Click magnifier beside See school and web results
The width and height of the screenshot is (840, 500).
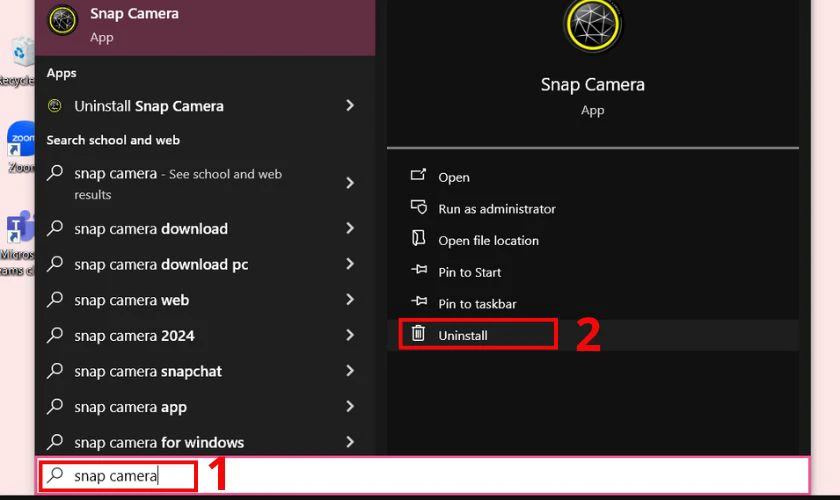point(55,173)
